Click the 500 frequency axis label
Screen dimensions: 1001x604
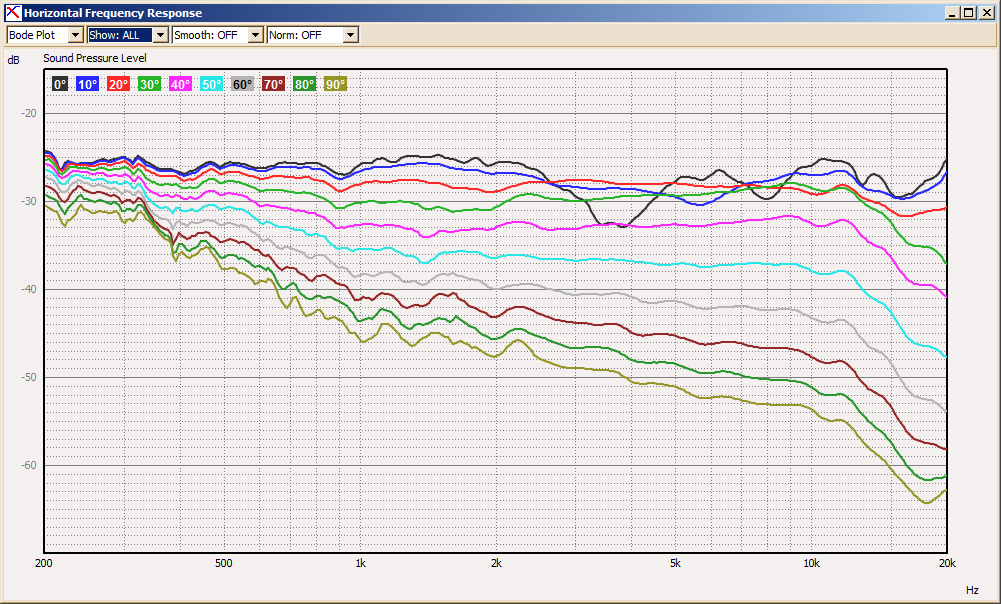pos(223,563)
